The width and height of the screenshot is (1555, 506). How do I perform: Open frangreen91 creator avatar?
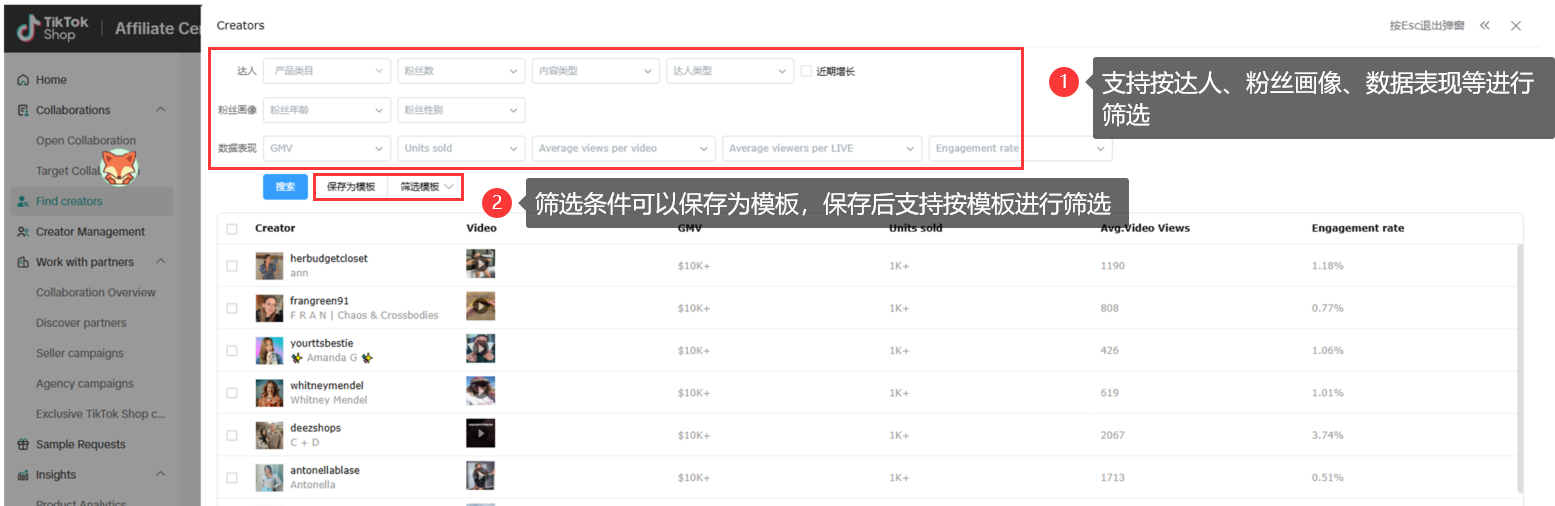coord(269,308)
